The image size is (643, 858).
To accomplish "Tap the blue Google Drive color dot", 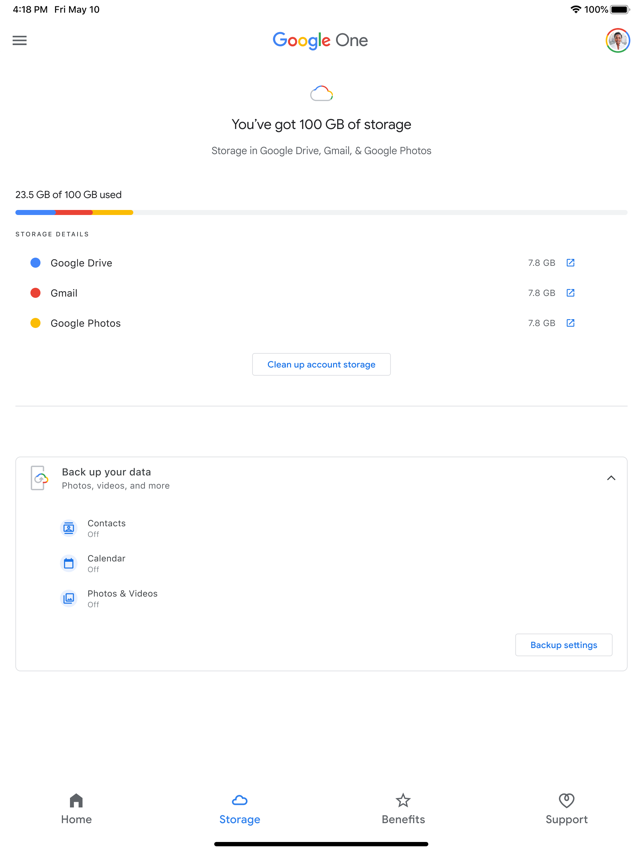I will (35, 263).
